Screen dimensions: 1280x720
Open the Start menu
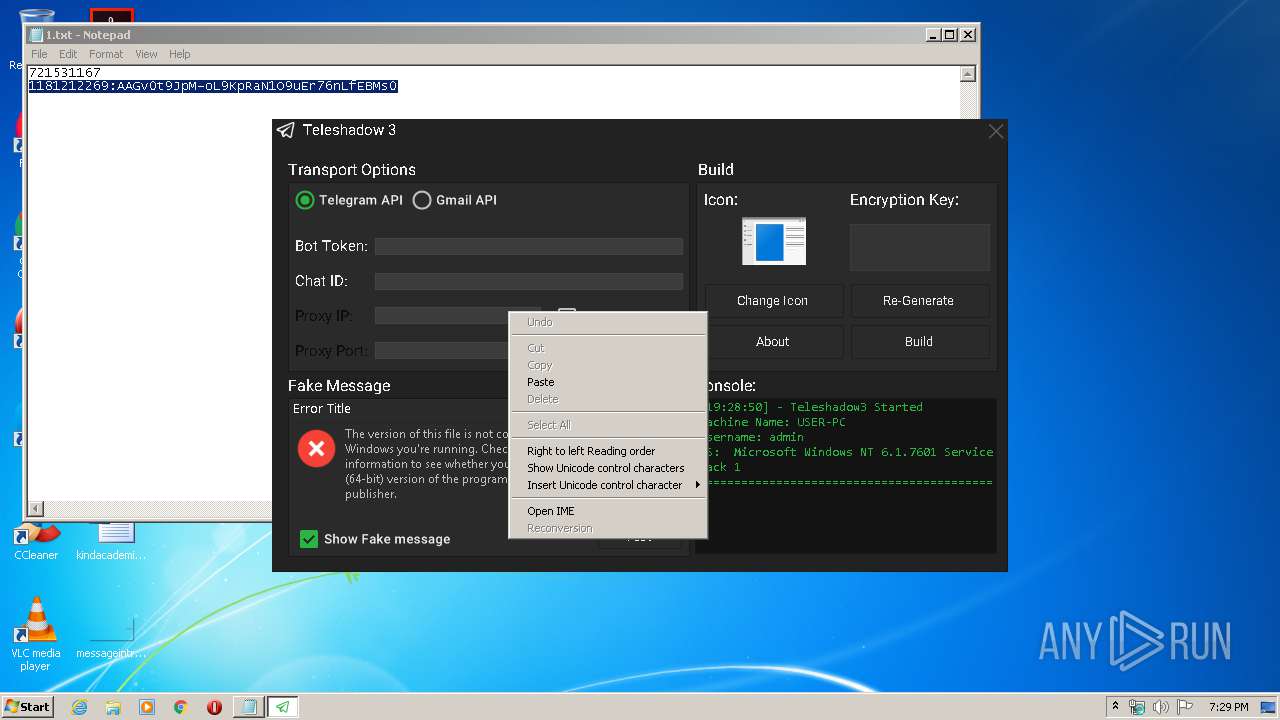[27, 706]
